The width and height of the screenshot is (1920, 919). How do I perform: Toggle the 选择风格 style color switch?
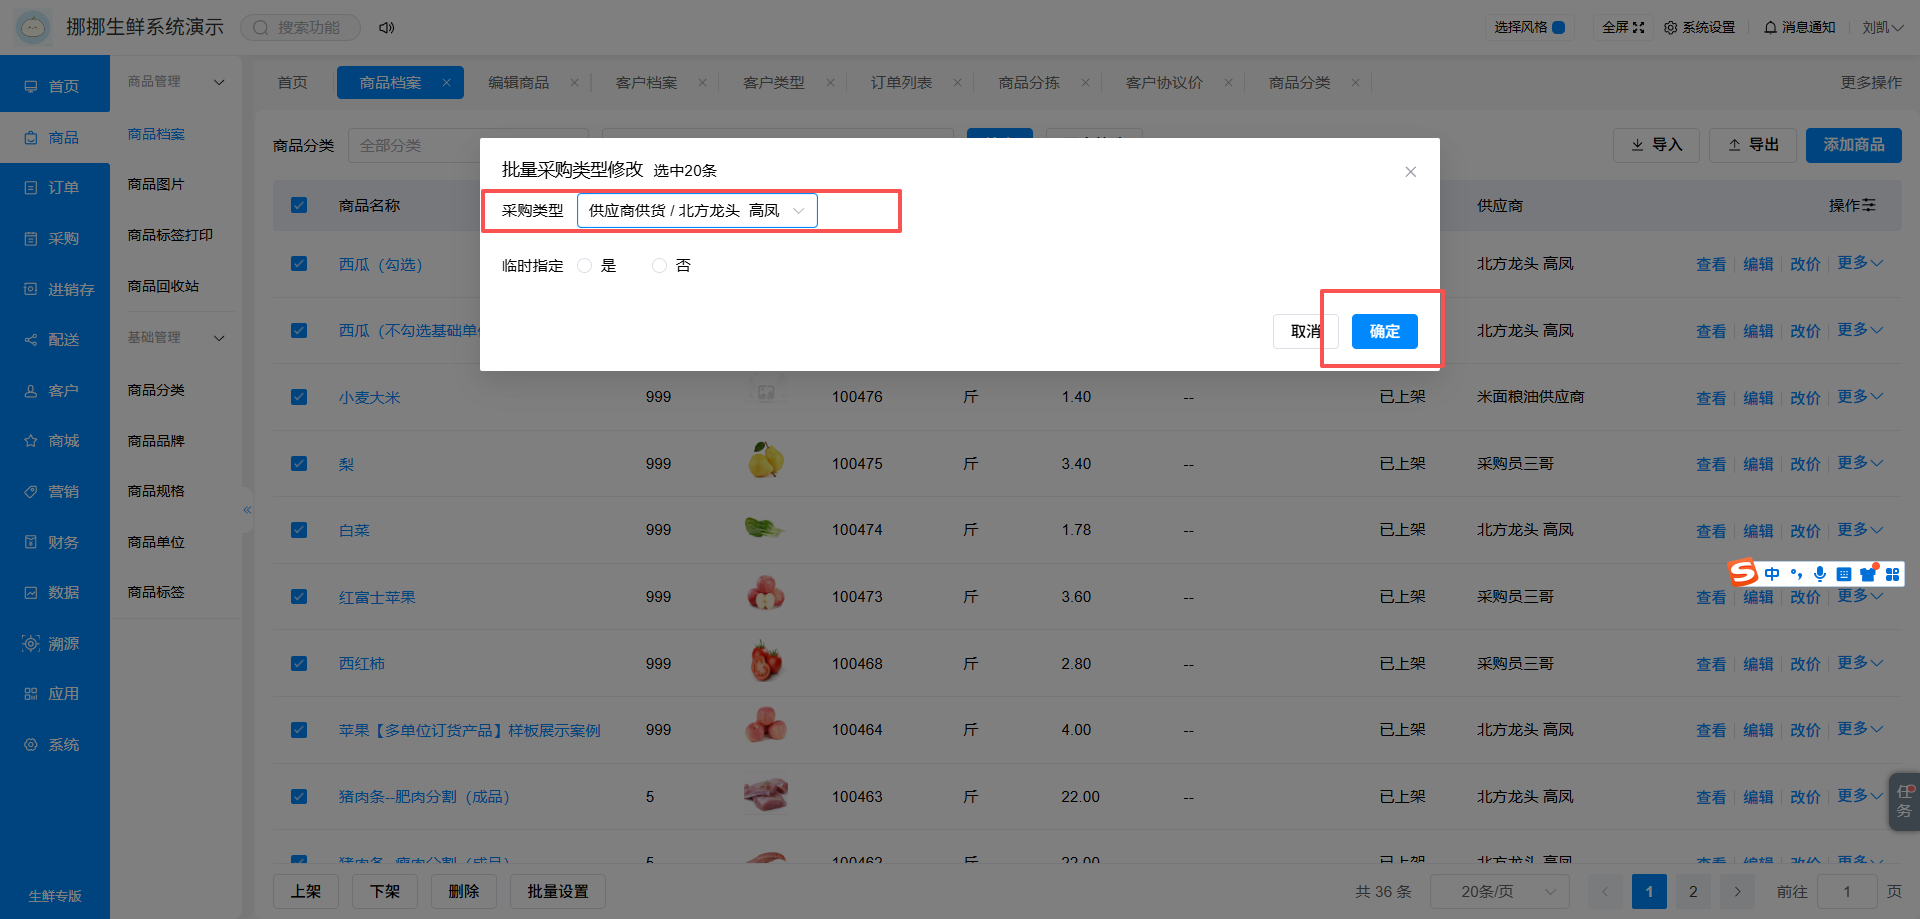pyautogui.click(x=1558, y=28)
